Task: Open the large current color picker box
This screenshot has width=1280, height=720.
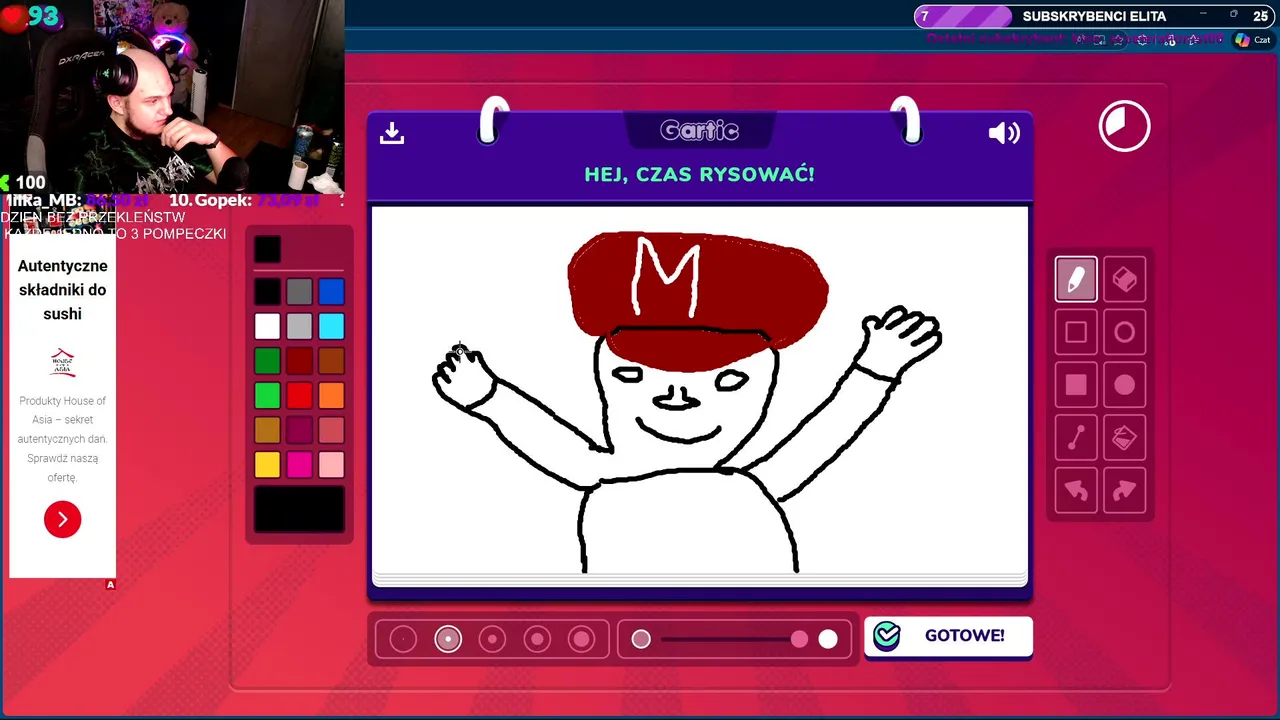Action: coord(299,509)
